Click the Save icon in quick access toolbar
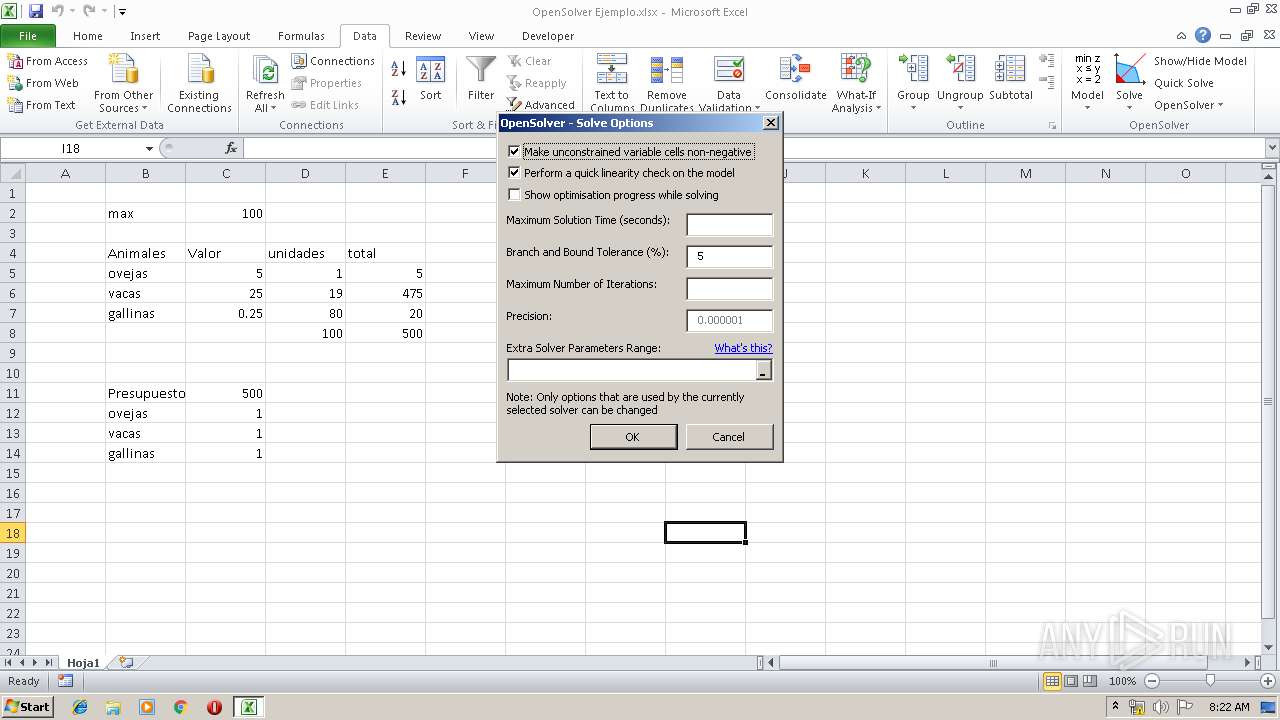This screenshot has width=1280, height=720. pyautogui.click(x=36, y=12)
